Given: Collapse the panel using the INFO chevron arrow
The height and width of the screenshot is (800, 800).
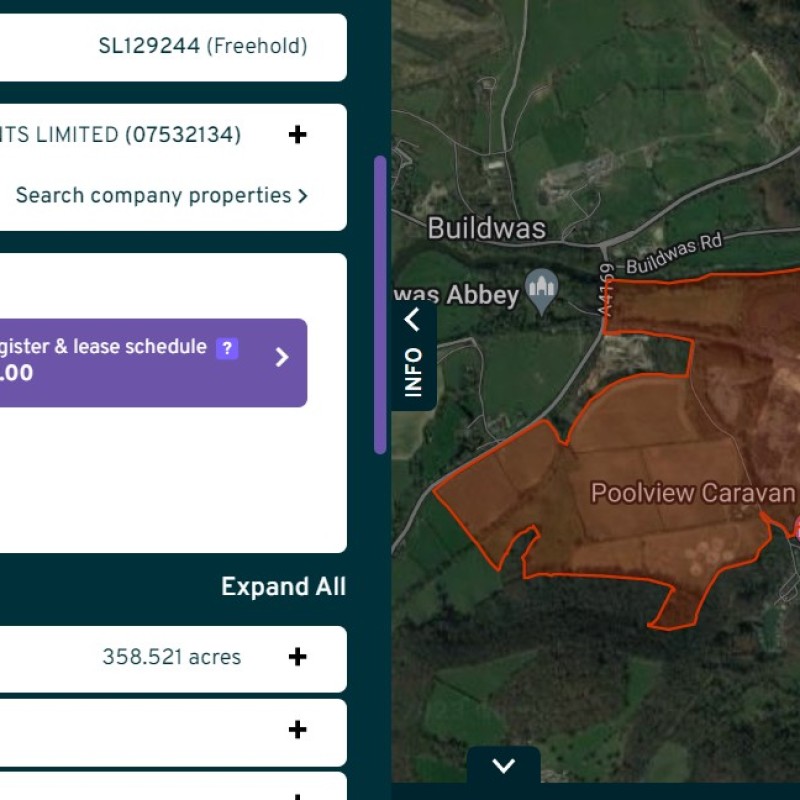Looking at the screenshot, I should pos(413,320).
